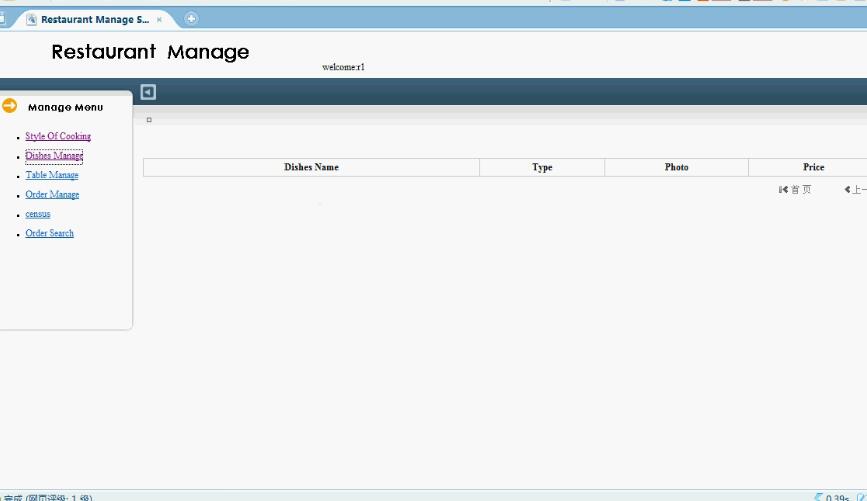The width and height of the screenshot is (867, 501).
Task: Click the welcome:r1 user text
Action: pos(343,67)
